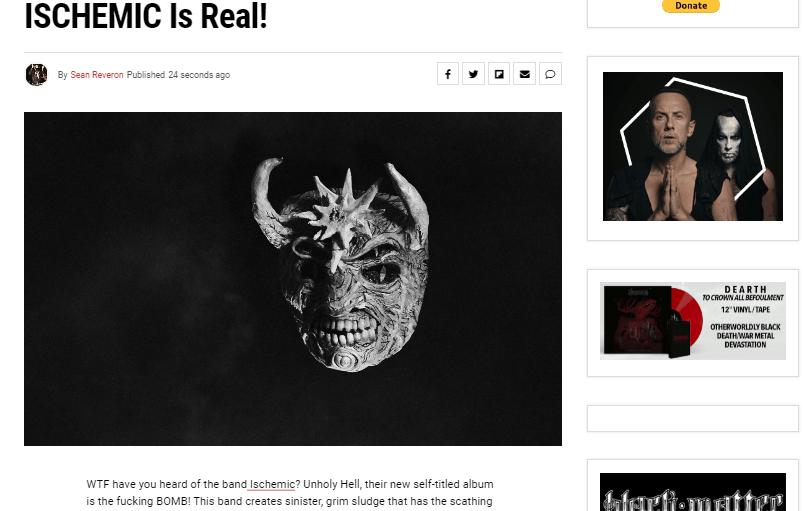Open the Dearth vinyl/tape banner ad
Image resolution: width=805 pixels, height=511 pixels.
[x=693, y=321]
